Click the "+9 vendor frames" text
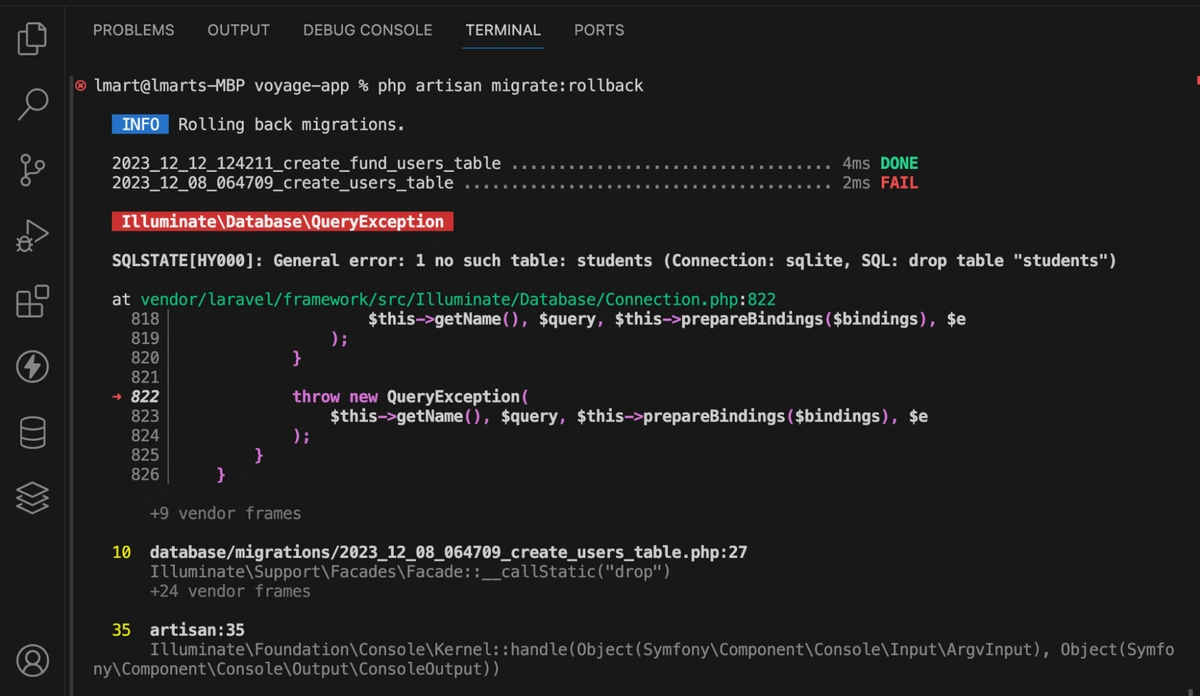 point(225,513)
